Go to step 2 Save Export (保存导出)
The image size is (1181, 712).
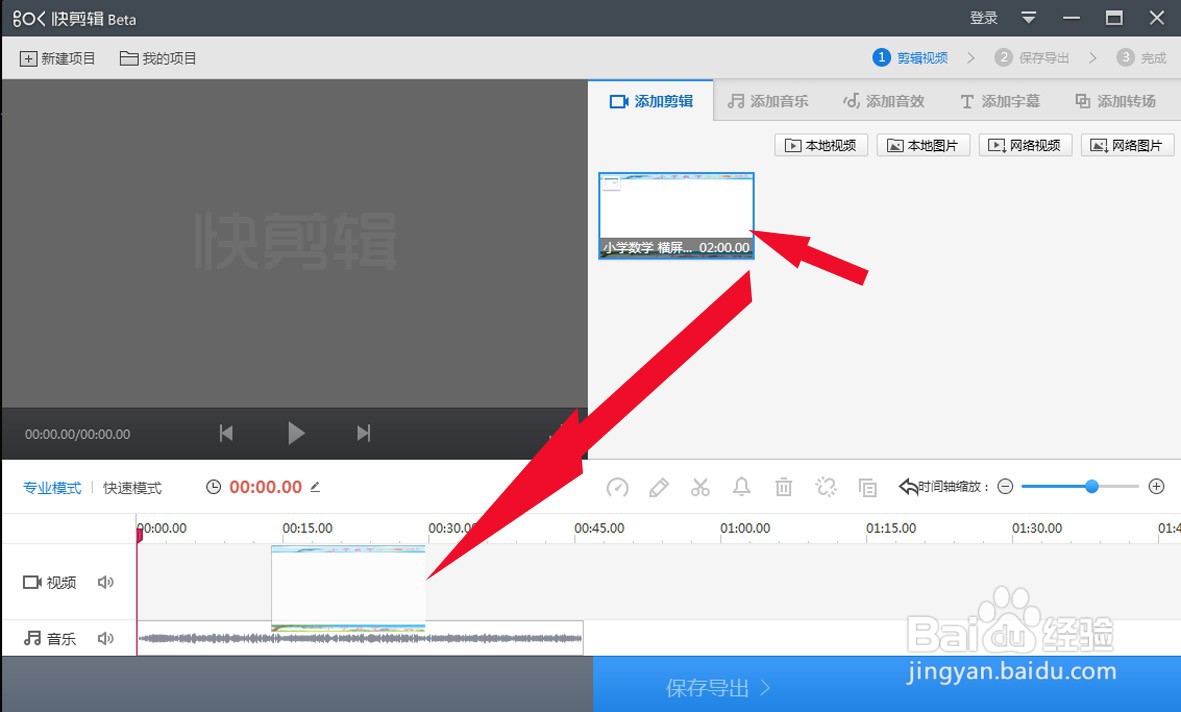(x=1032, y=58)
